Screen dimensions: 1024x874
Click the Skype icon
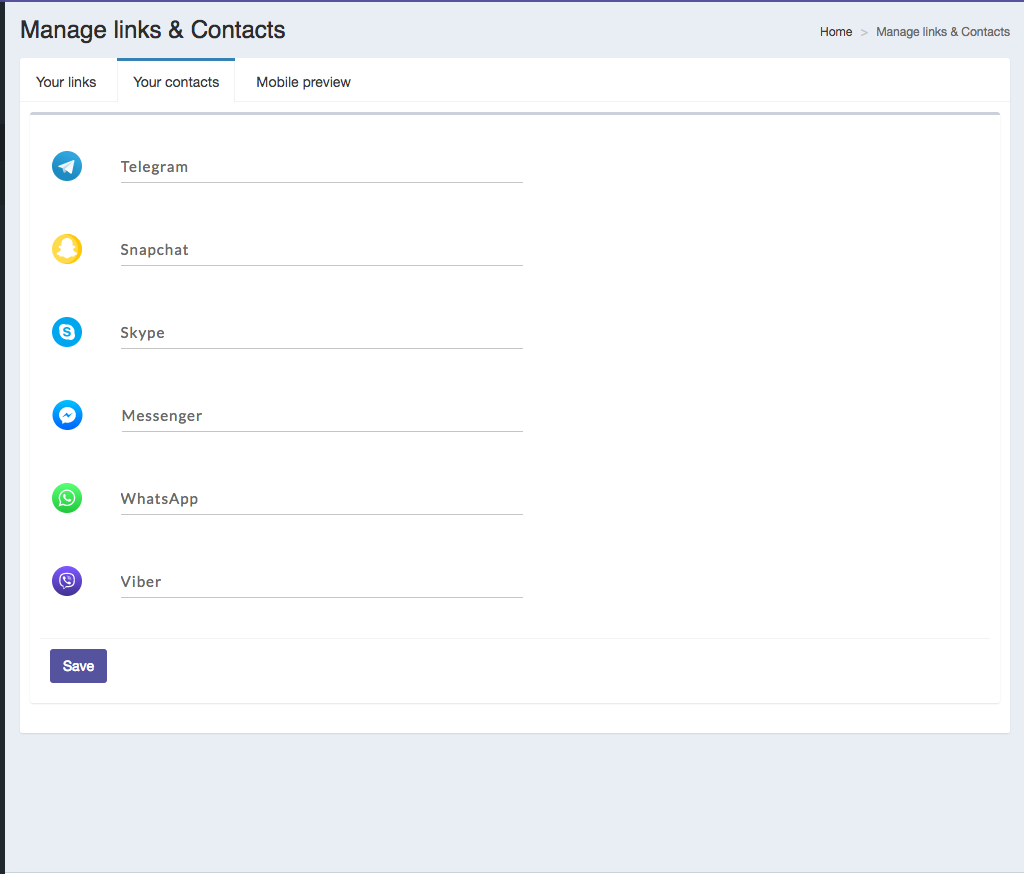click(67, 332)
